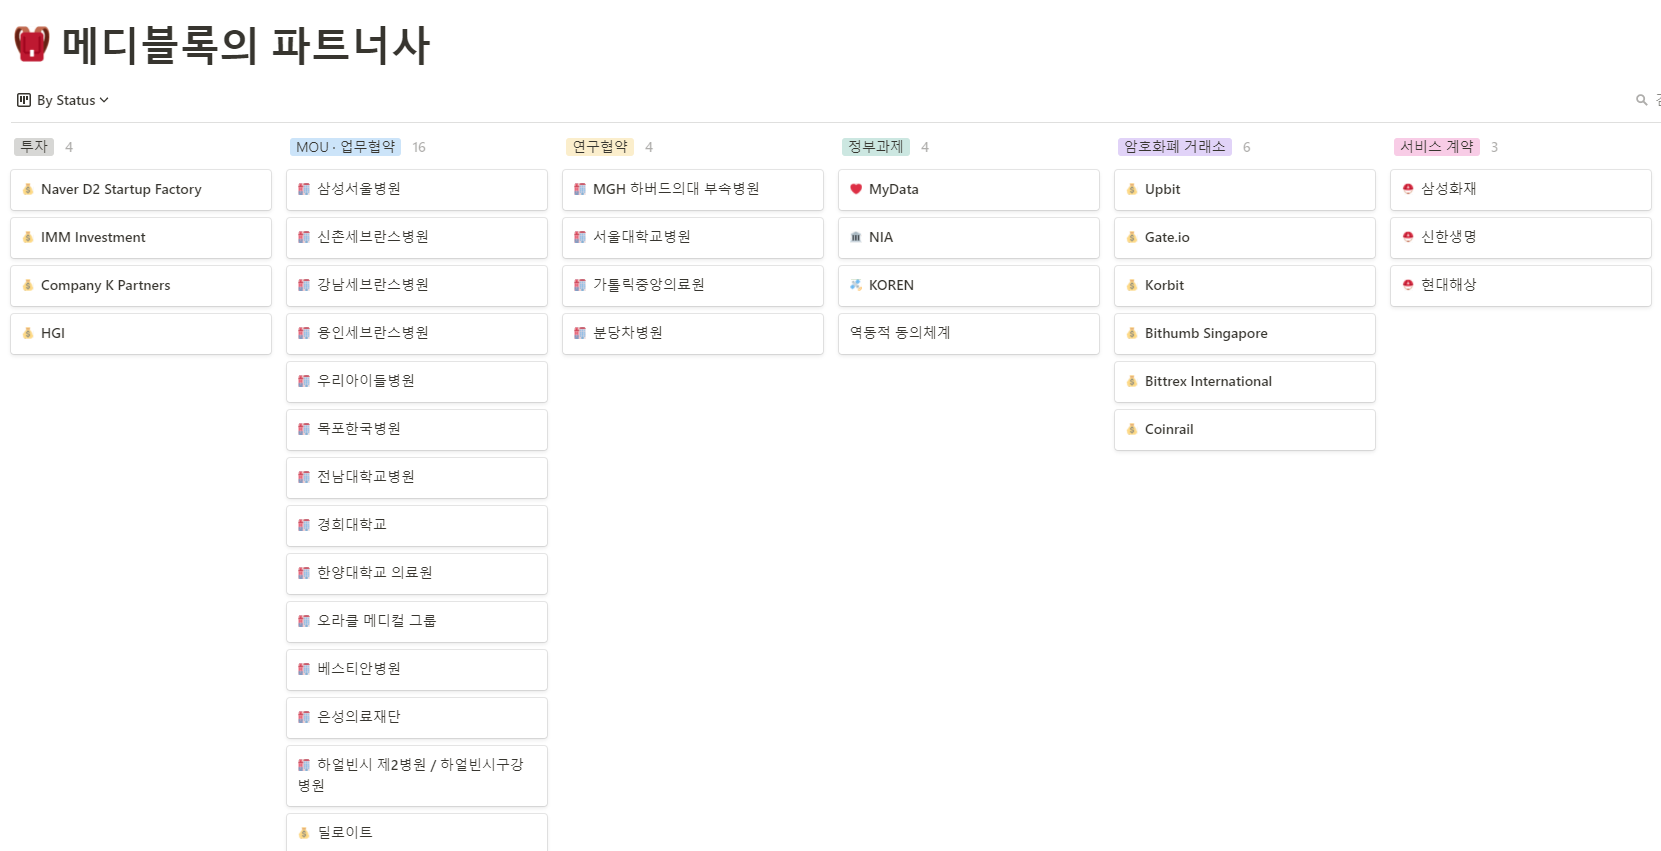Open the Naver D2 Startup Factory card
The height and width of the screenshot is (851, 1661).
141,190
